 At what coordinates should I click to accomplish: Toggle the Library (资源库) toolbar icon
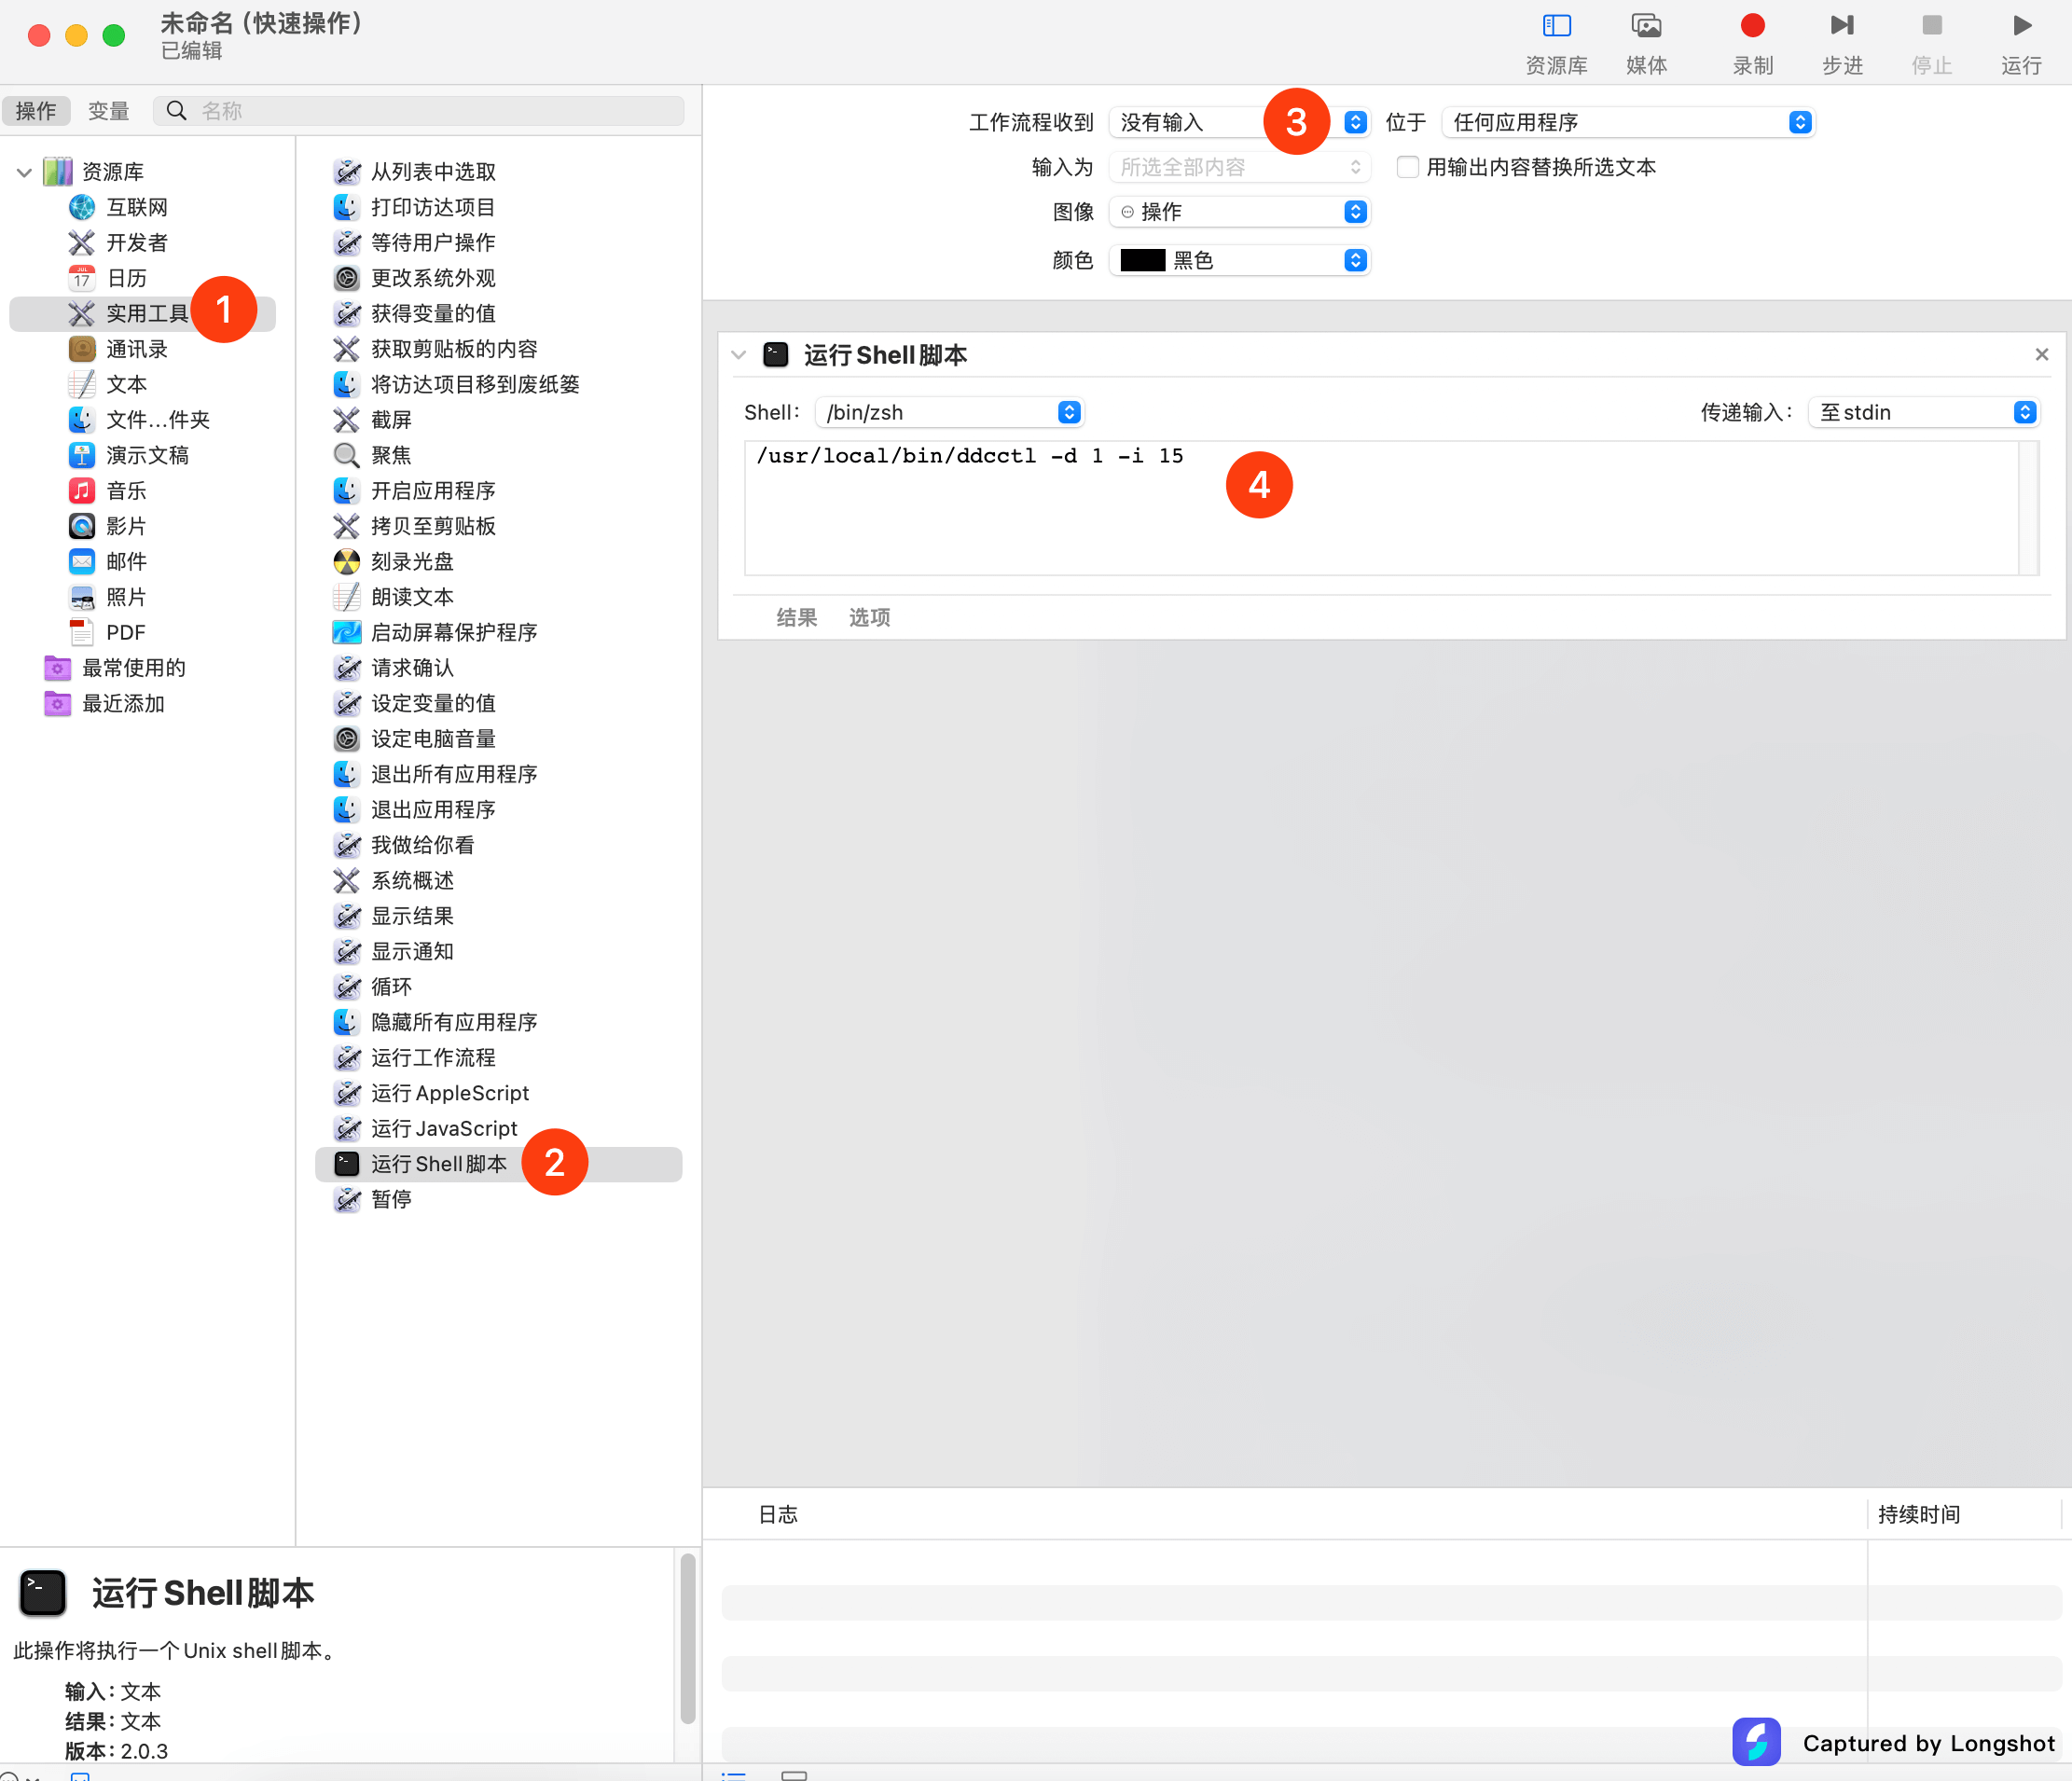pyautogui.click(x=1556, y=26)
